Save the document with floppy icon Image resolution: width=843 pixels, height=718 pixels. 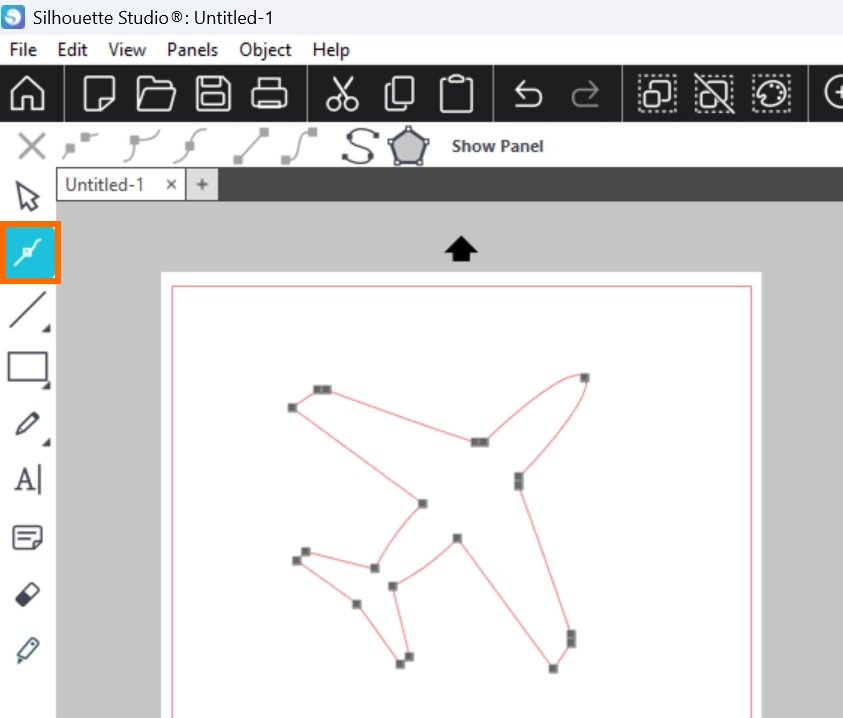click(x=213, y=94)
